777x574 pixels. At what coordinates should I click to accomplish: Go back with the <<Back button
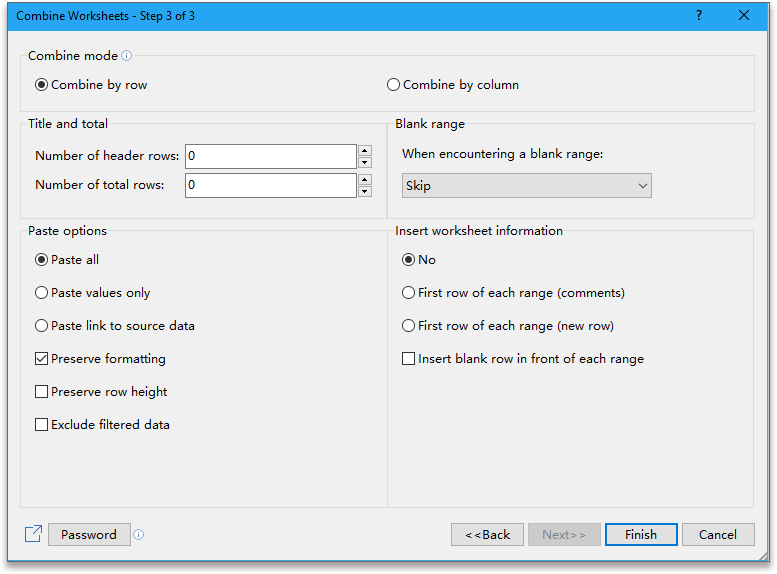click(487, 534)
